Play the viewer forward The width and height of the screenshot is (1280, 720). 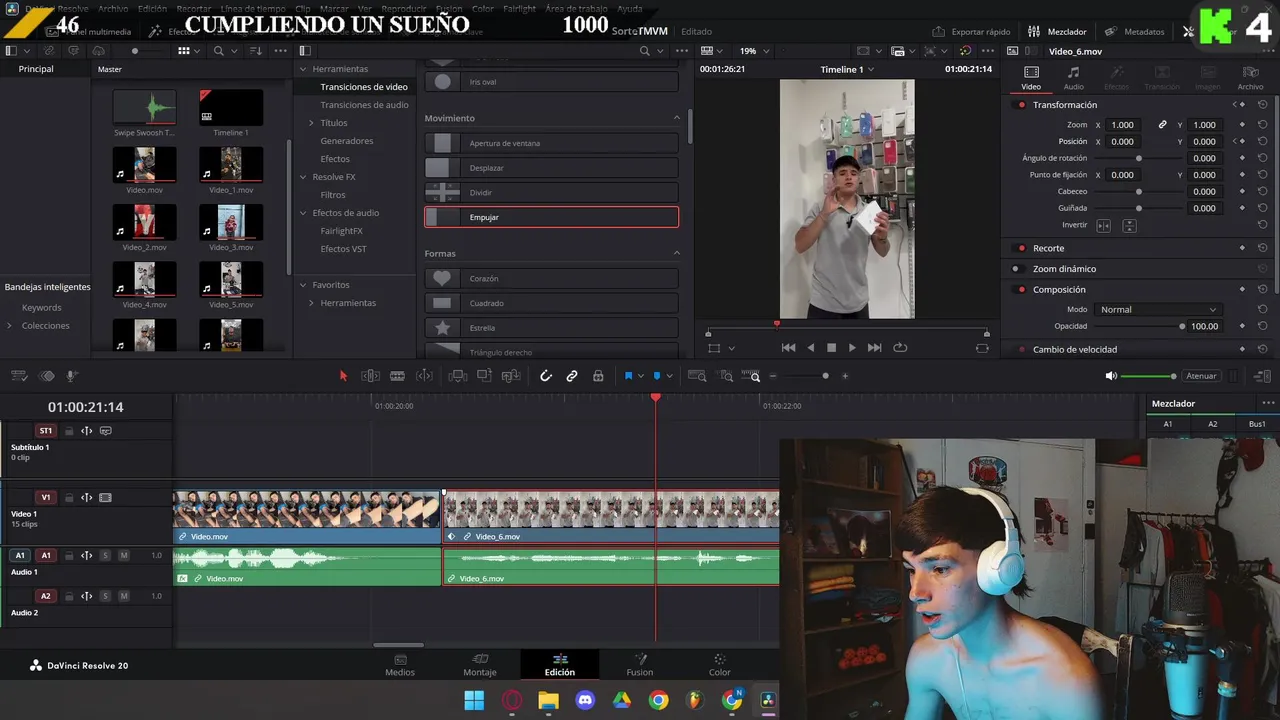[x=852, y=348]
